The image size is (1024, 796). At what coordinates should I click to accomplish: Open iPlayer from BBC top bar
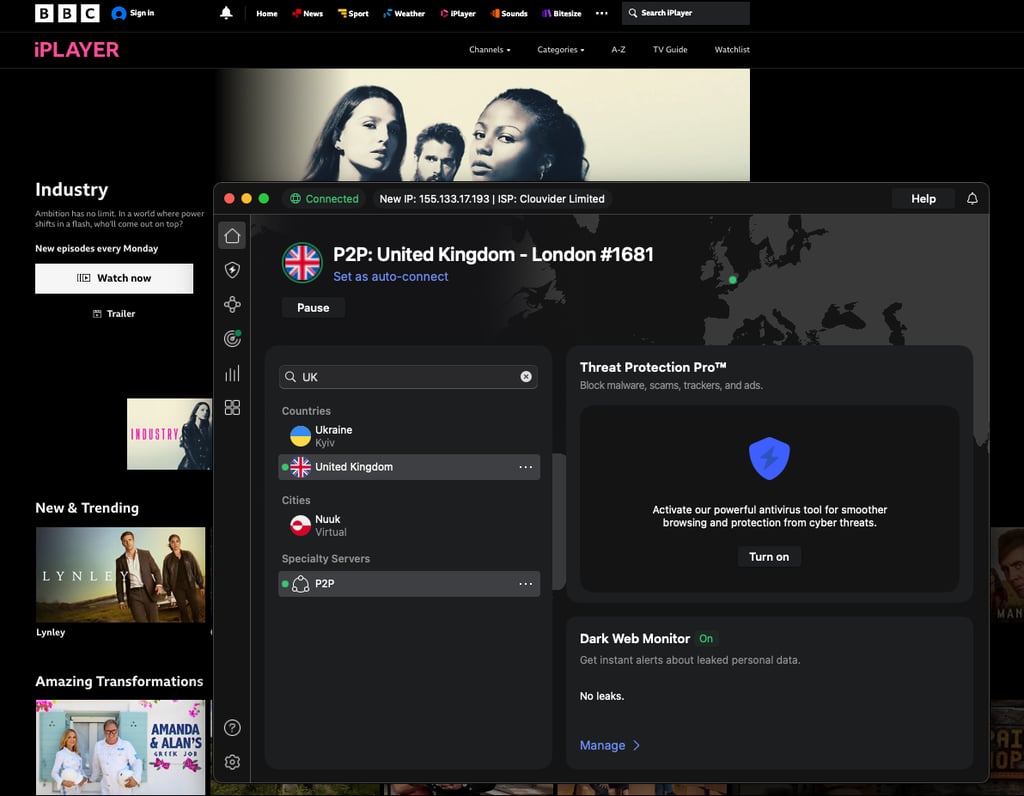point(458,13)
